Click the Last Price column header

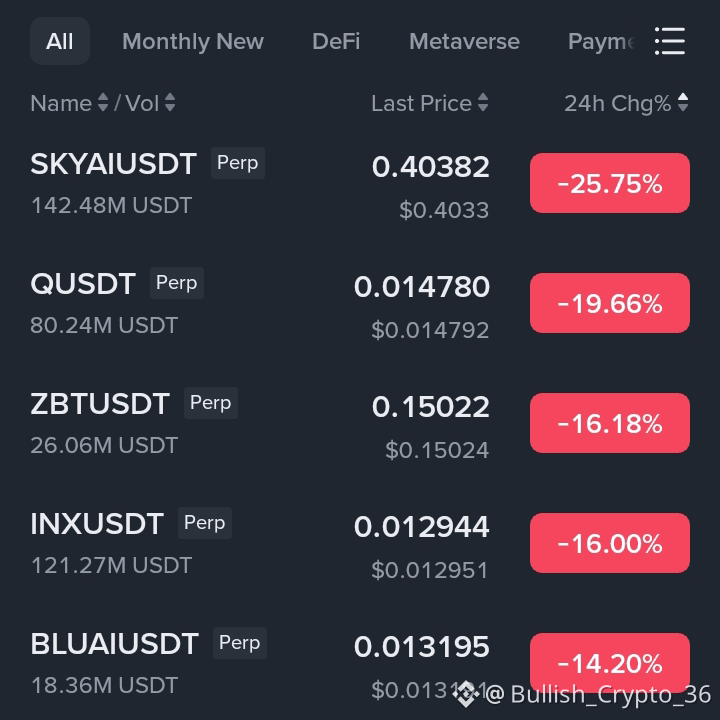[x=430, y=103]
